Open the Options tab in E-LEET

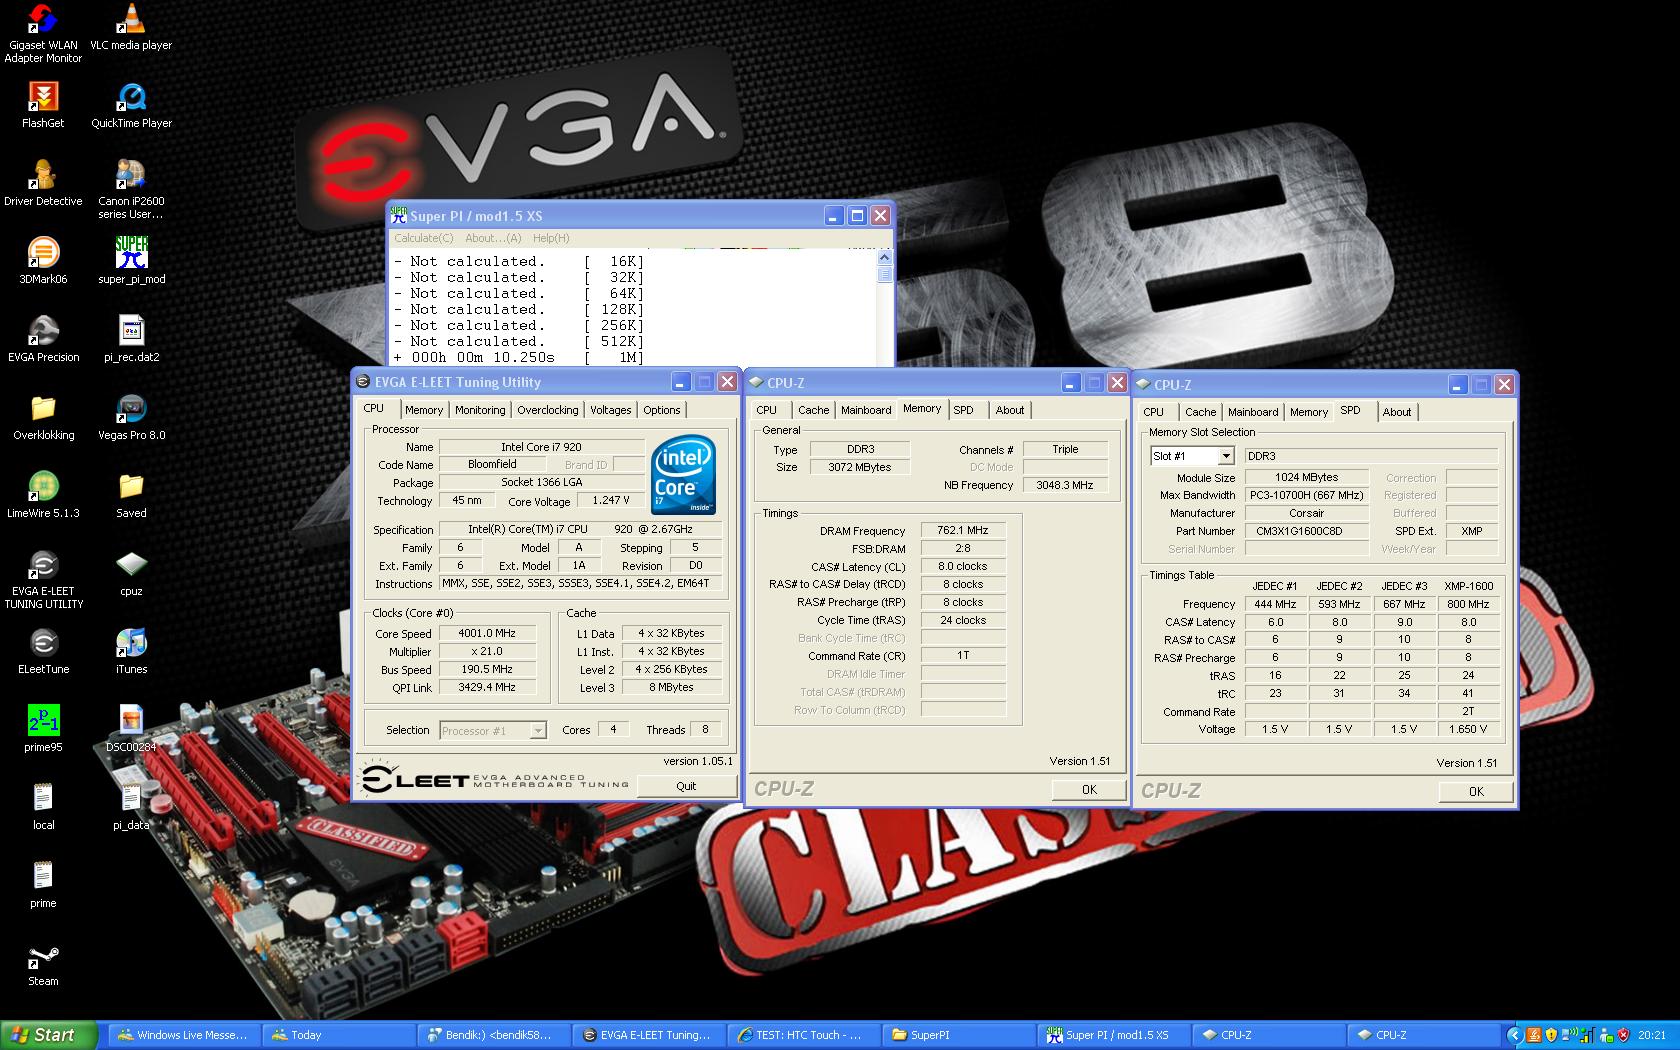[x=662, y=410]
